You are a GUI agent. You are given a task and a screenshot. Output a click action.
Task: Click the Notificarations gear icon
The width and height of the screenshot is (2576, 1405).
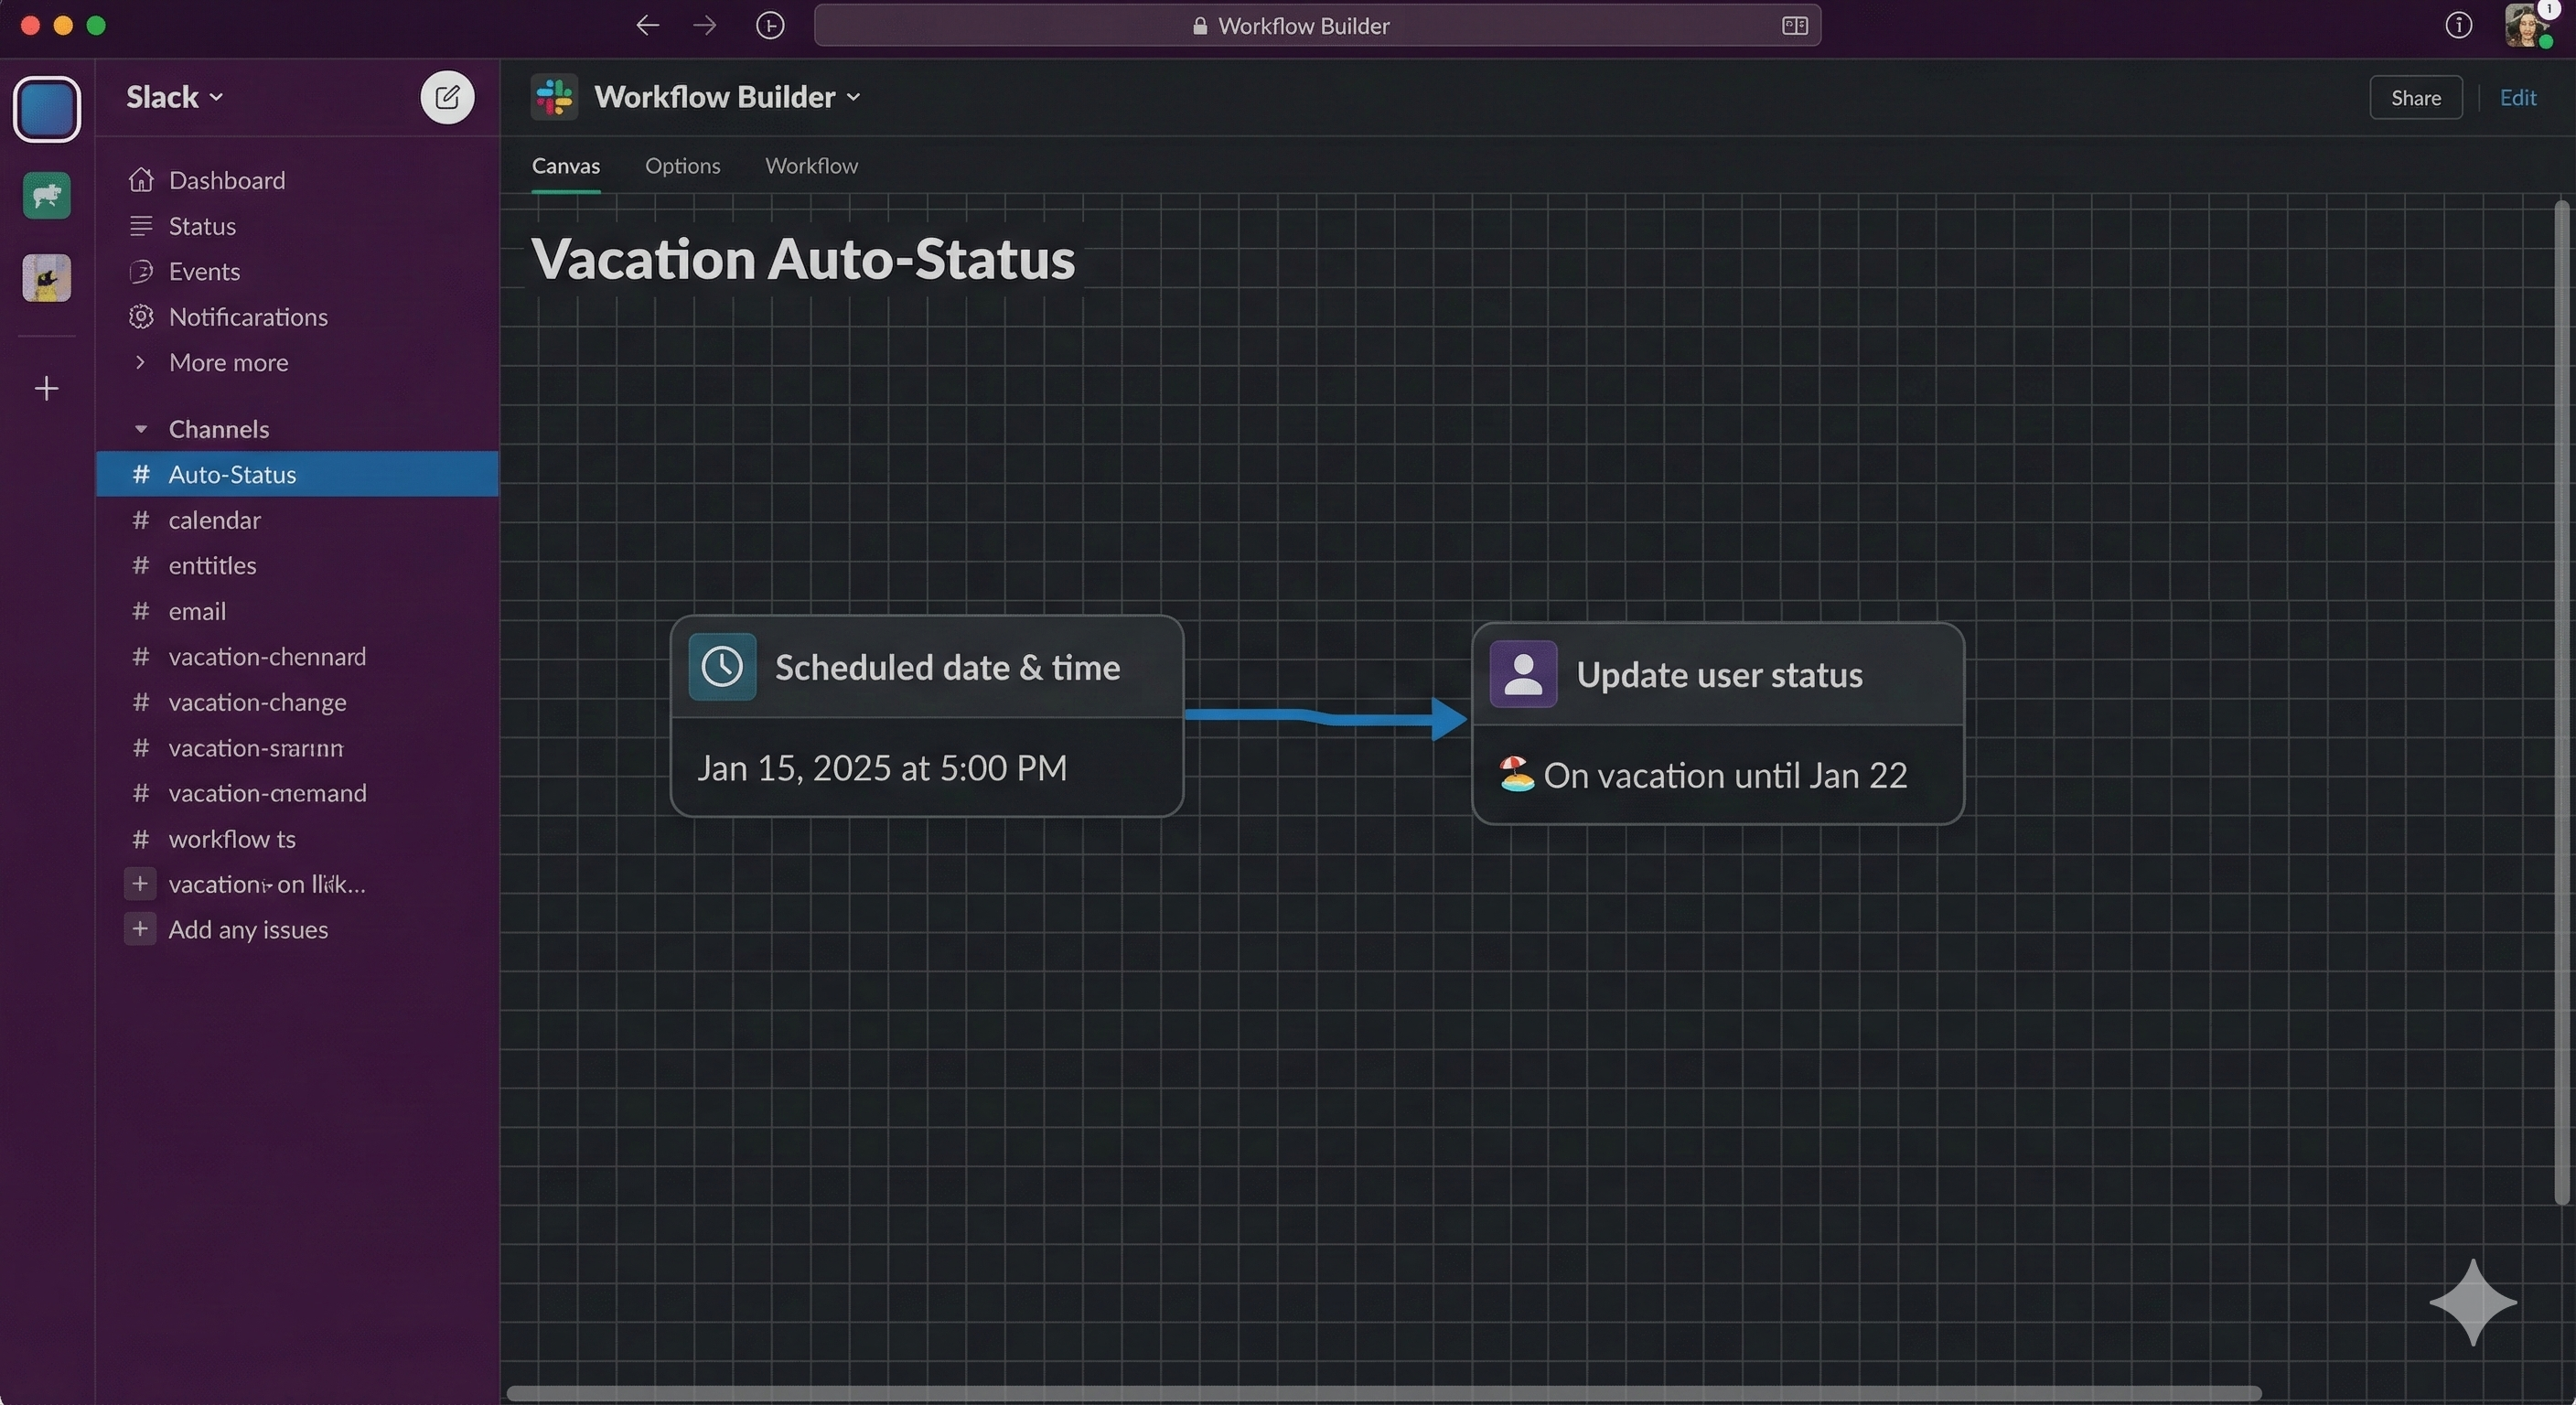(141, 317)
